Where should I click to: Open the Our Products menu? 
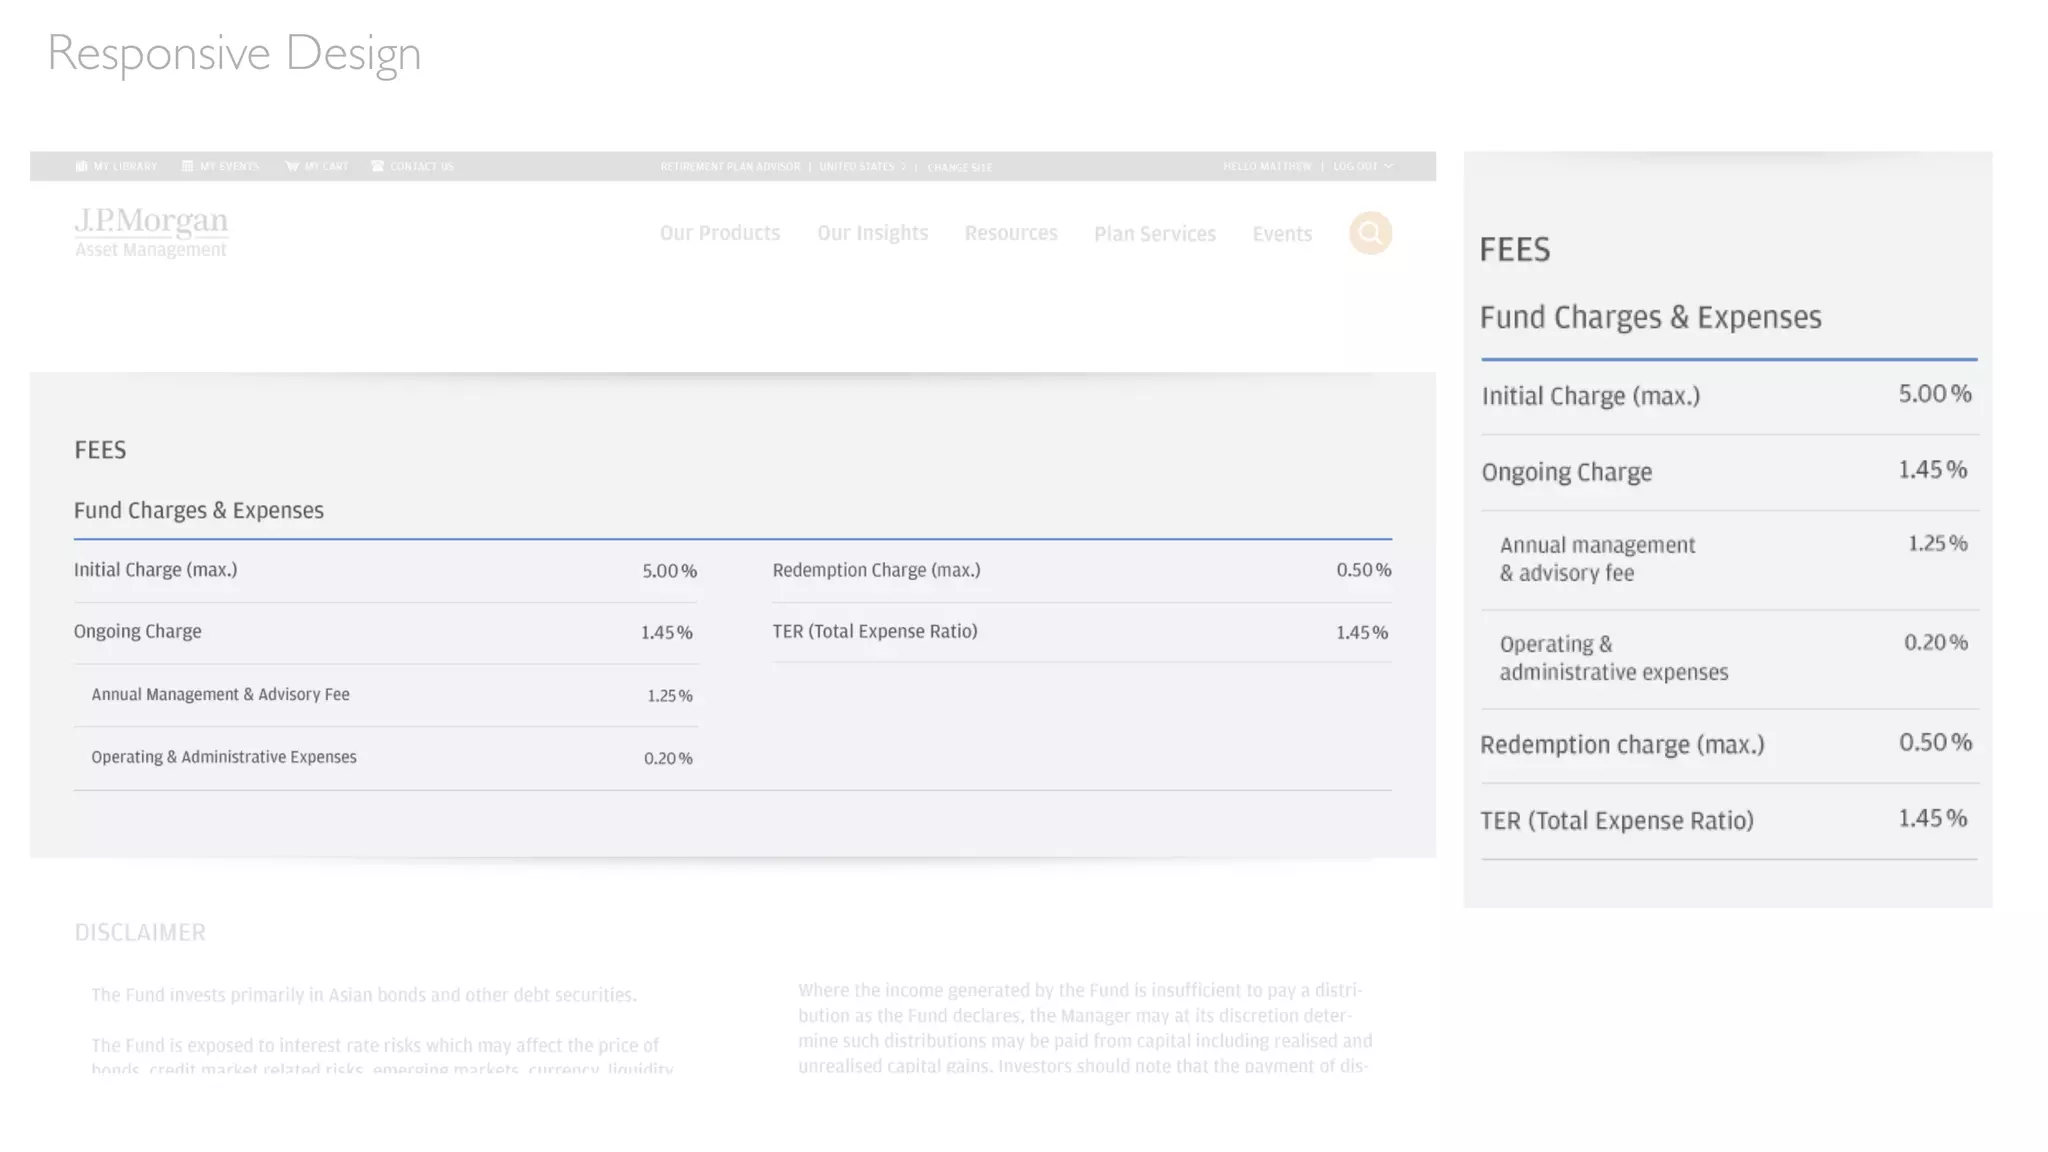click(719, 233)
